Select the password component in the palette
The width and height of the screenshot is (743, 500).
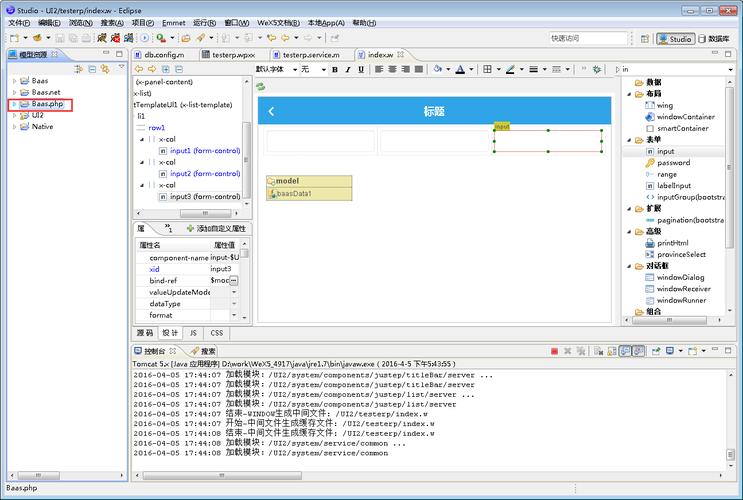click(x=673, y=163)
